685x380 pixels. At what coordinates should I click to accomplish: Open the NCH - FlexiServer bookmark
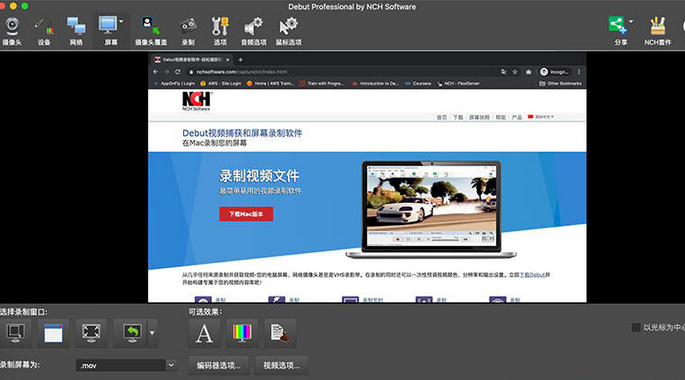(459, 83)
